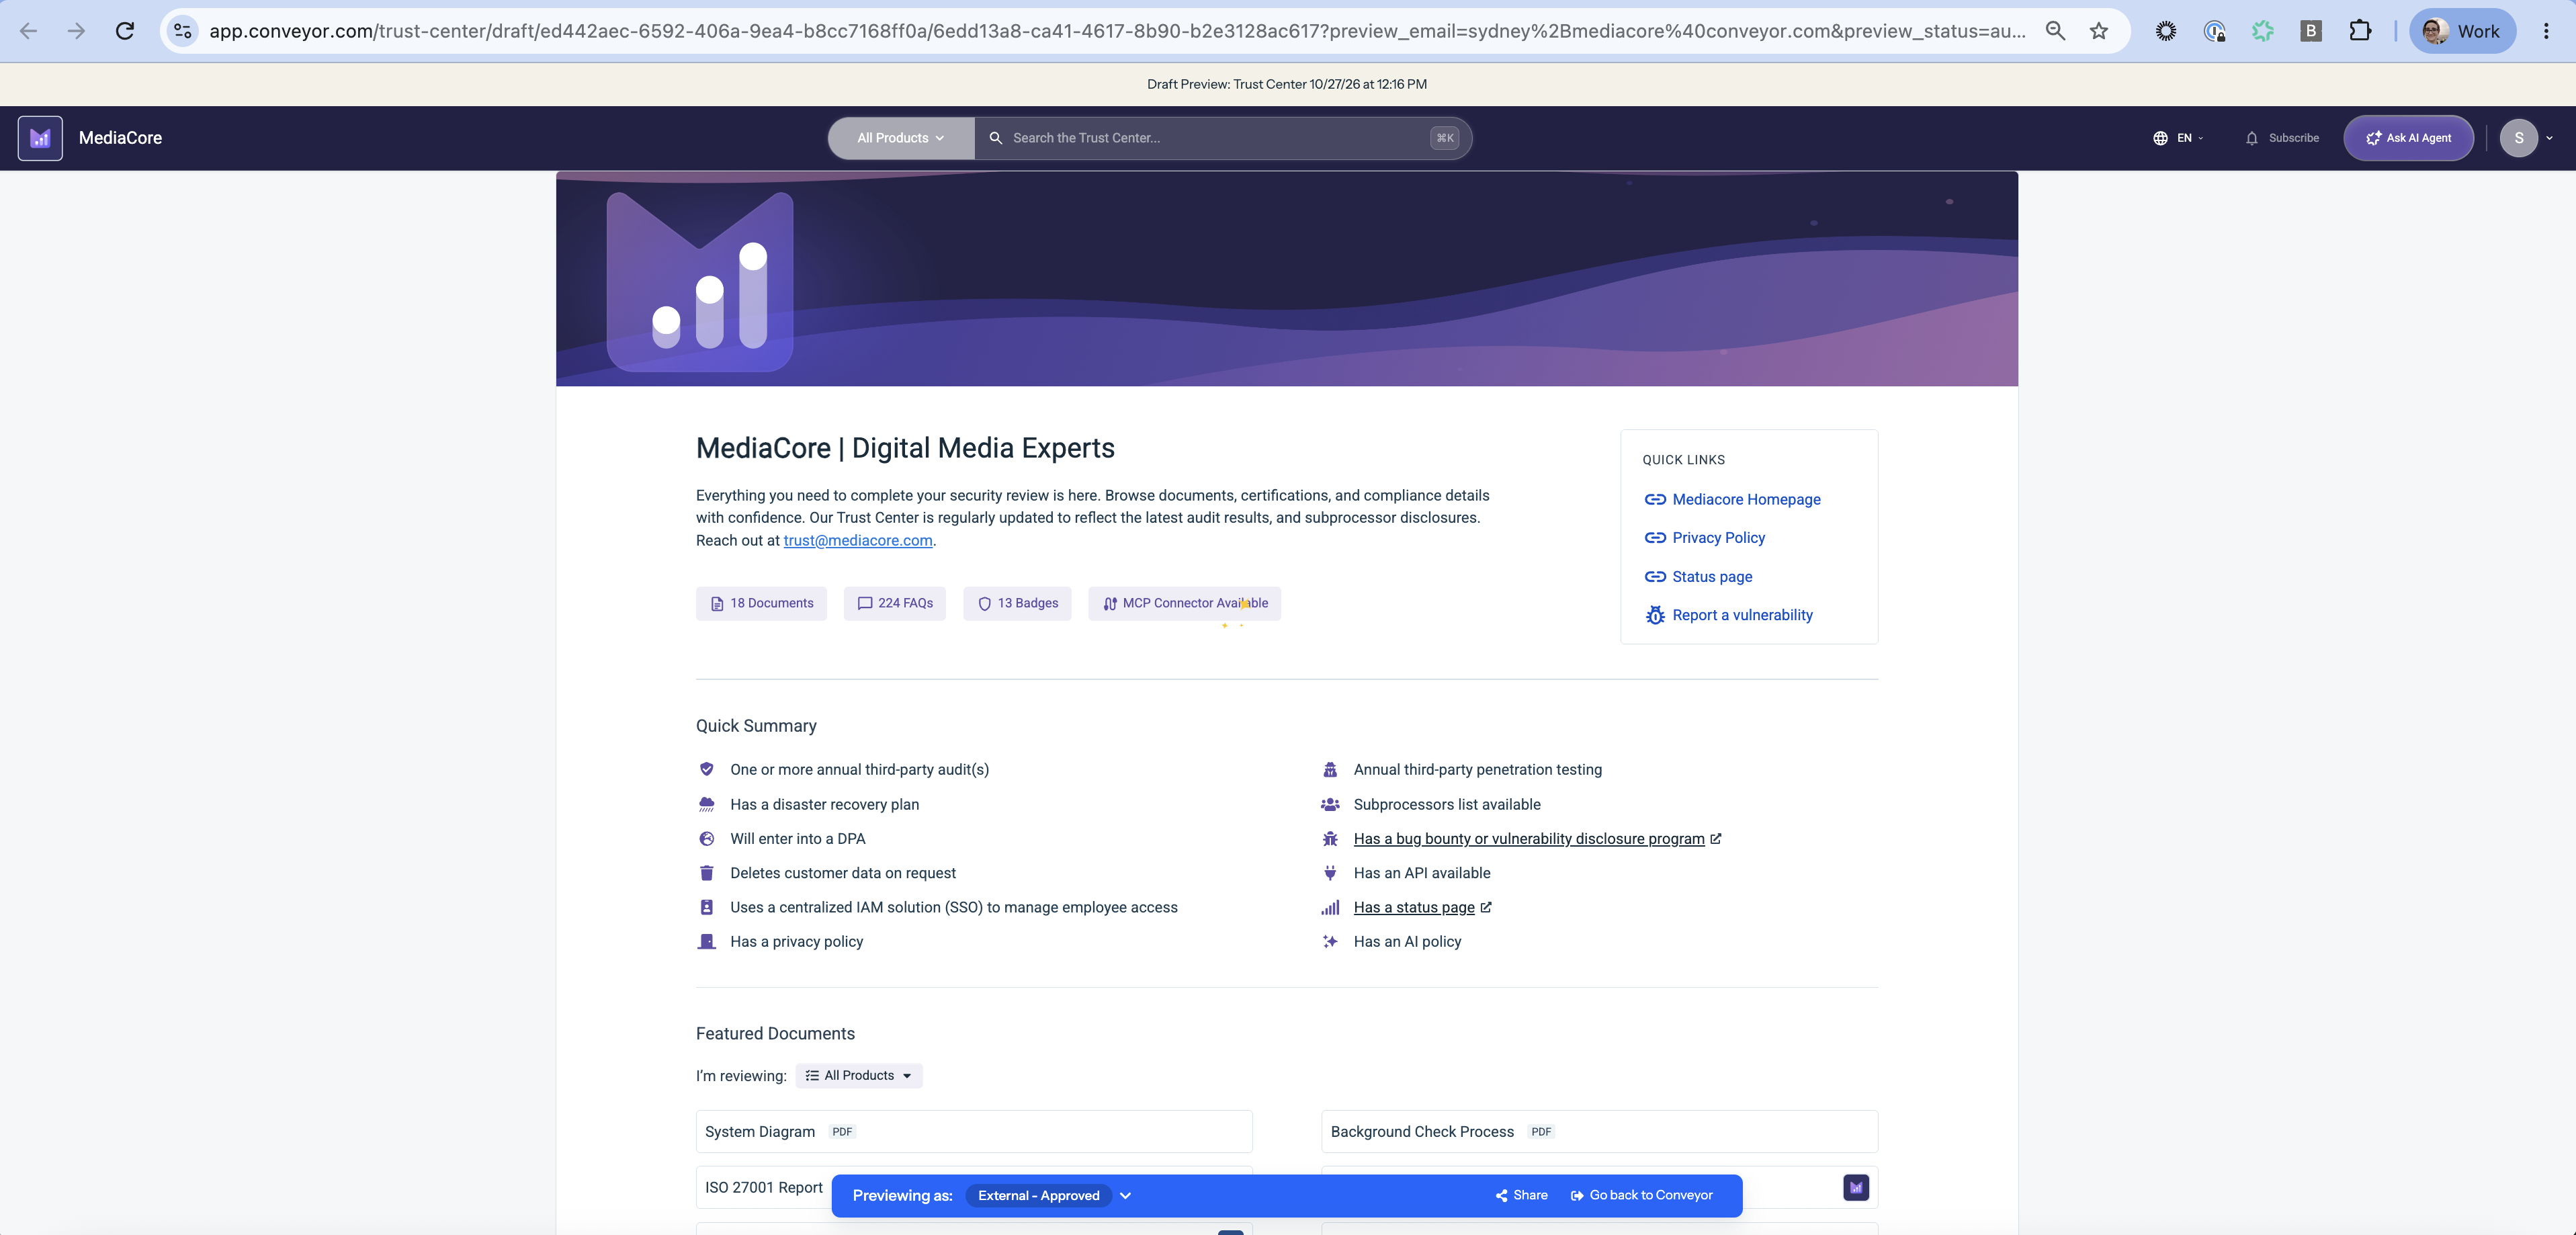Click Go back to Conveyor

pyautogui.click(x=1641, y=1196)
